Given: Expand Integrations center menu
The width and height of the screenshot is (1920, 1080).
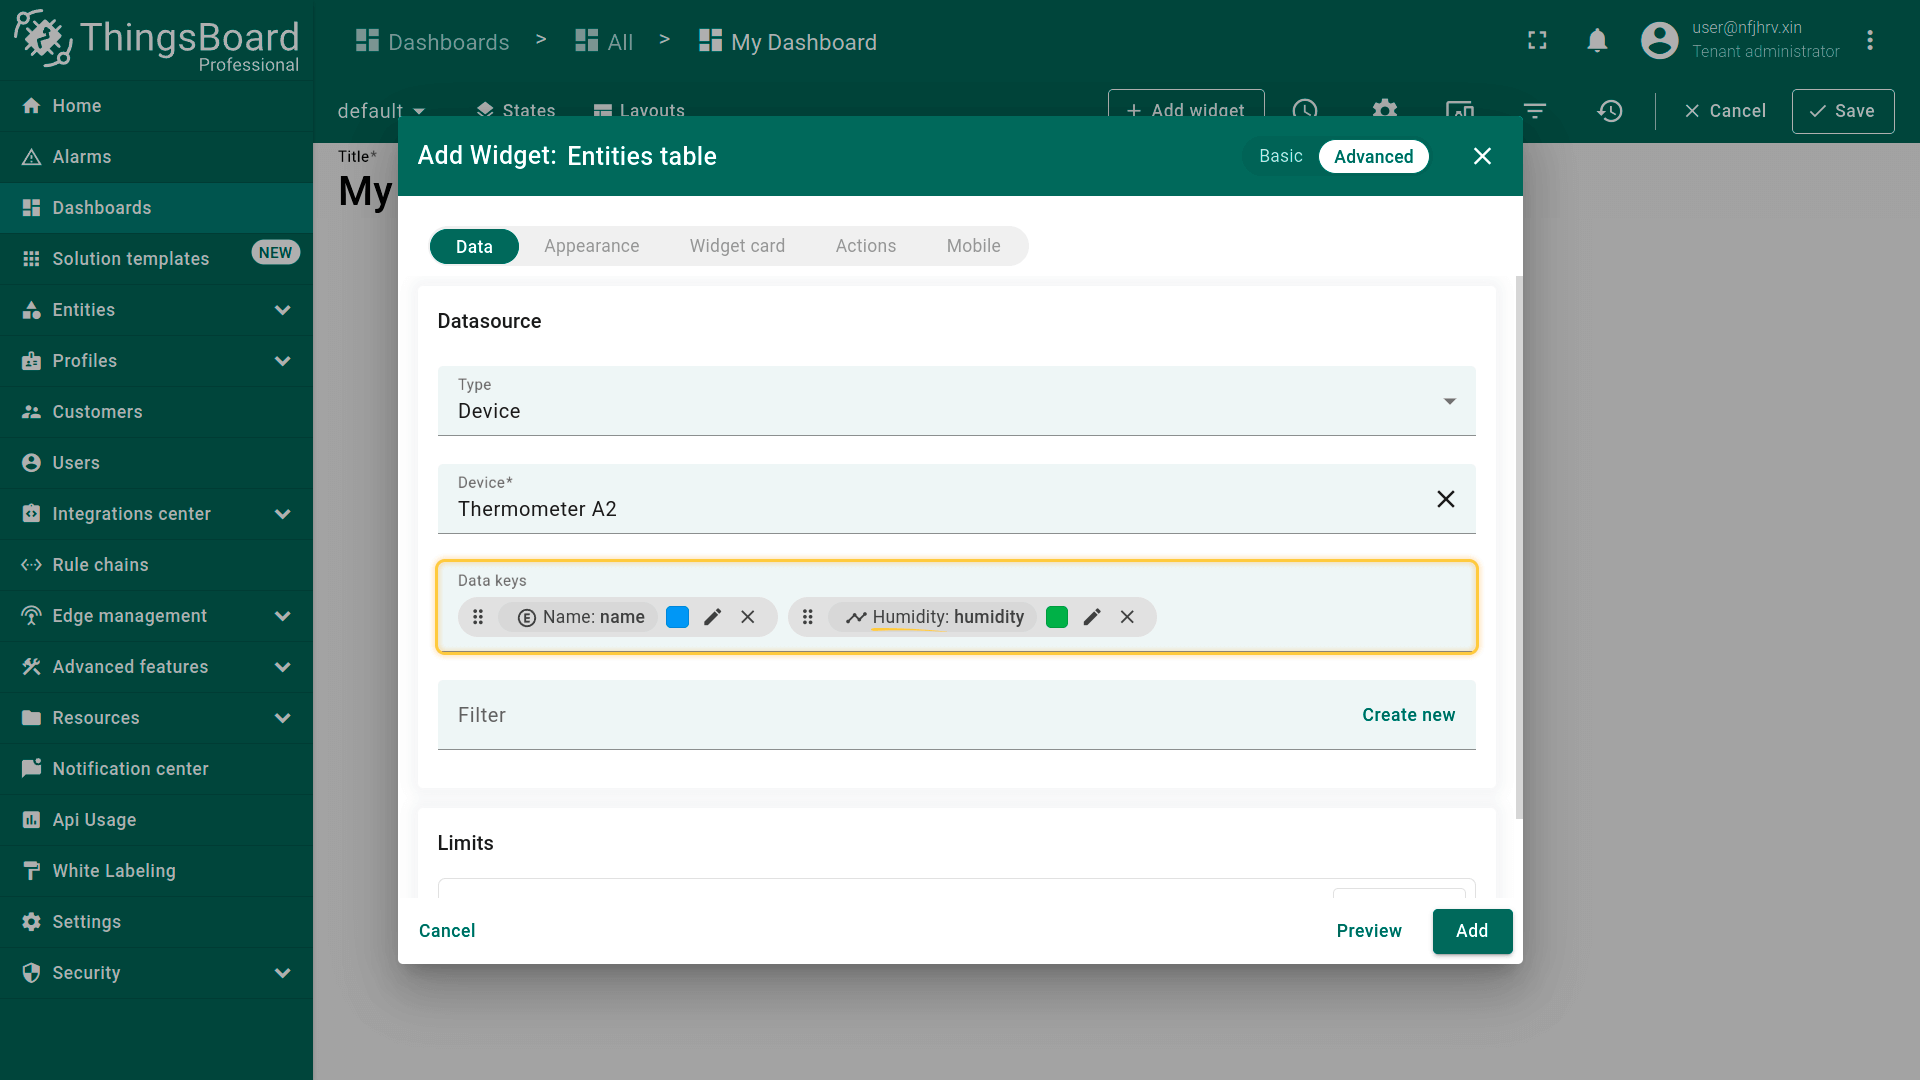Looking at the screenshot, I should coord(282,514).
